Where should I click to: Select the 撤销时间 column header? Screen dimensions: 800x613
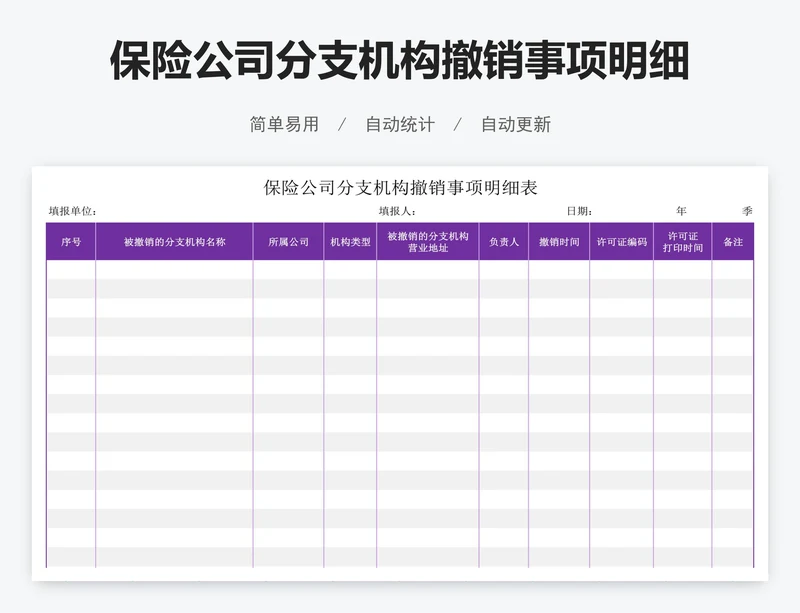click(x=559, y=242)
